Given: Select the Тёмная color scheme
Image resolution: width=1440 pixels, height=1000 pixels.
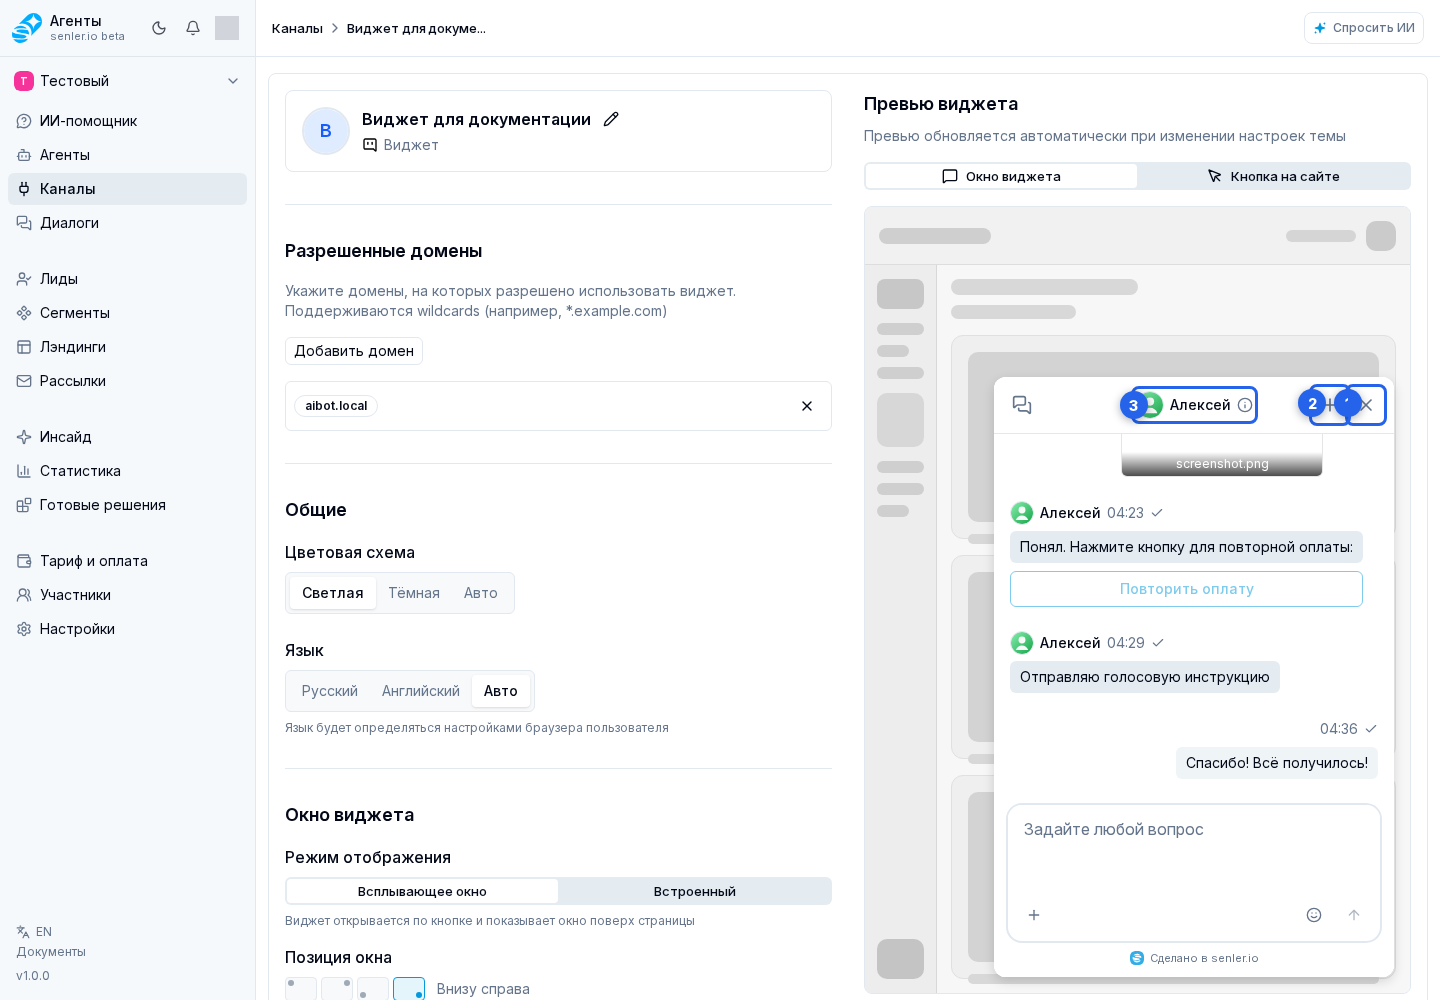Looking at the screenshot, I should point(414,593).
